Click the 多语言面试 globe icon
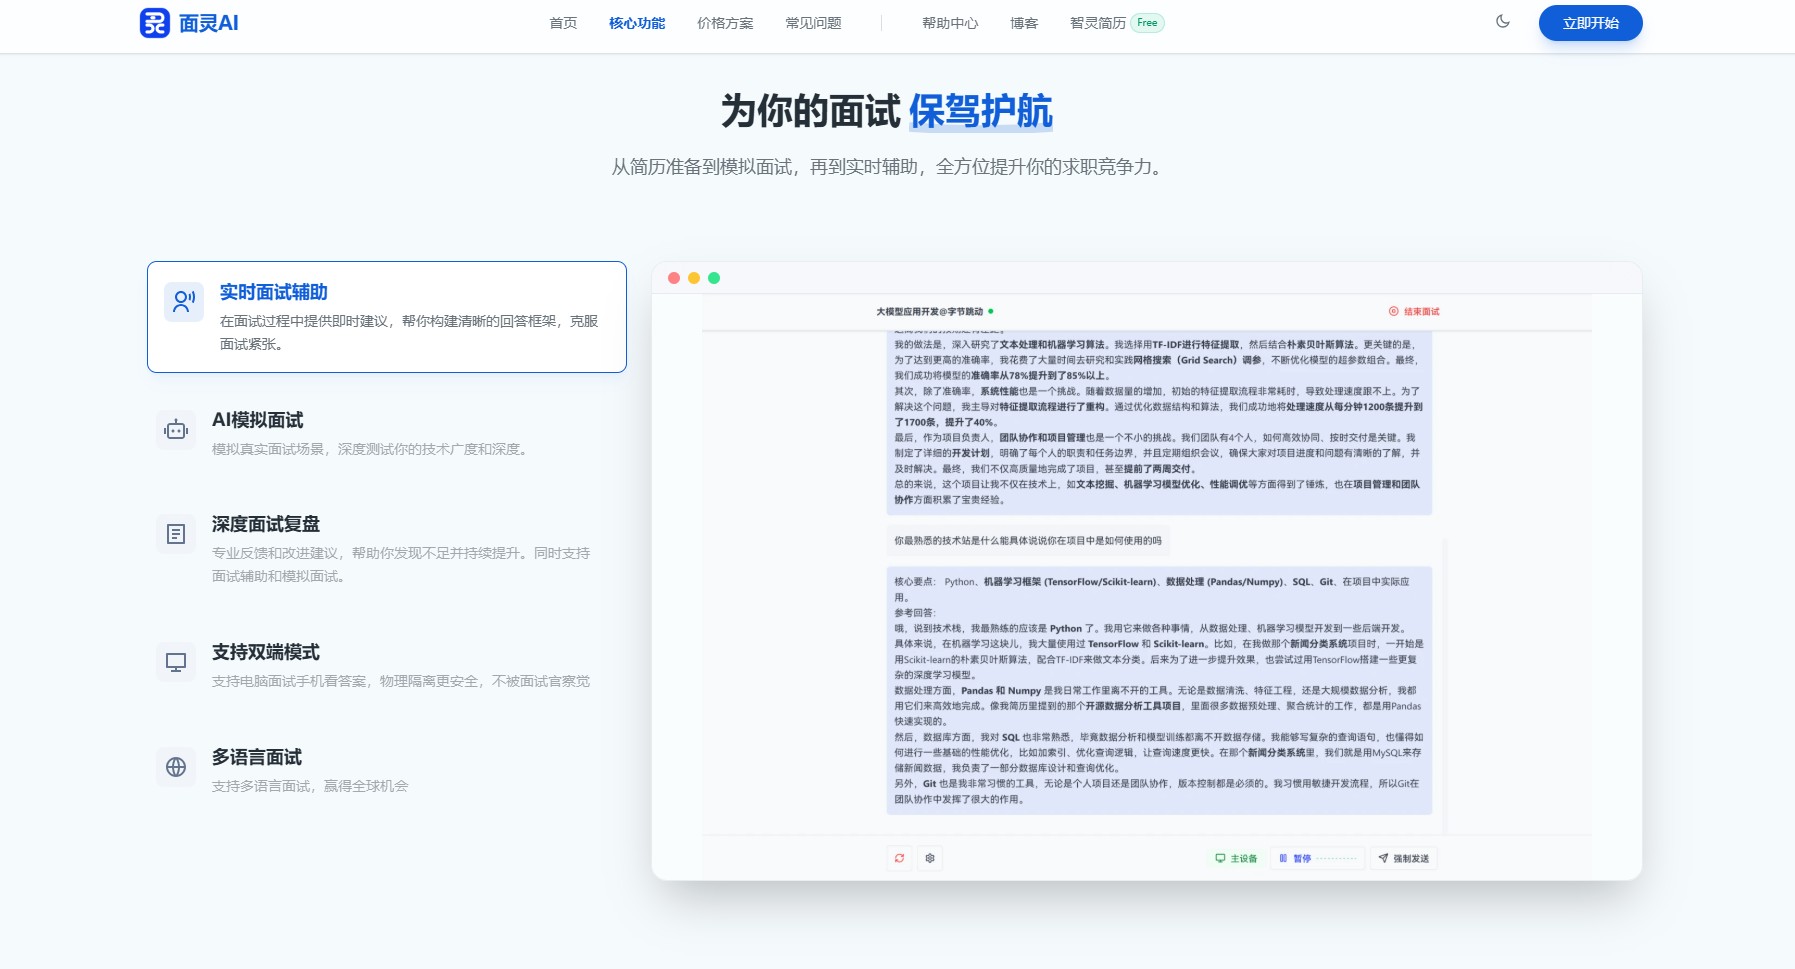The image size is (1795, 969). tap(176, 767)
